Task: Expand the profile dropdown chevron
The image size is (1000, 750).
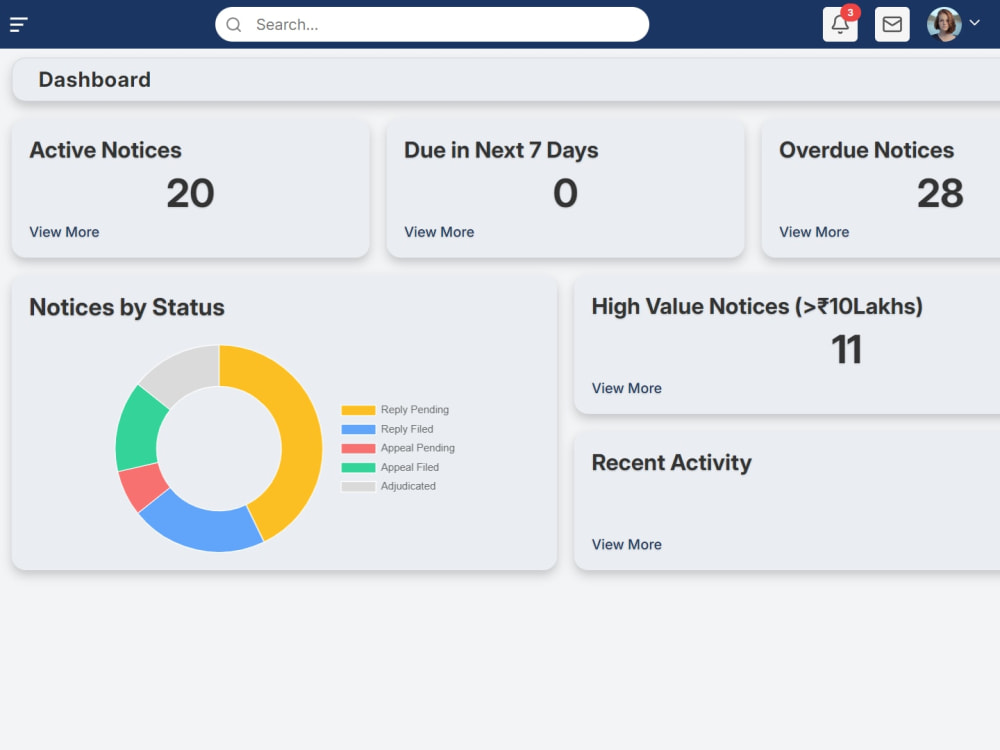Action: tap(974, 22)
